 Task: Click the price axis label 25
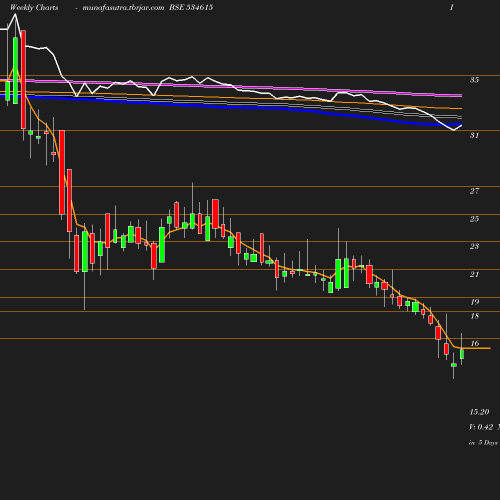pos(474,219)
